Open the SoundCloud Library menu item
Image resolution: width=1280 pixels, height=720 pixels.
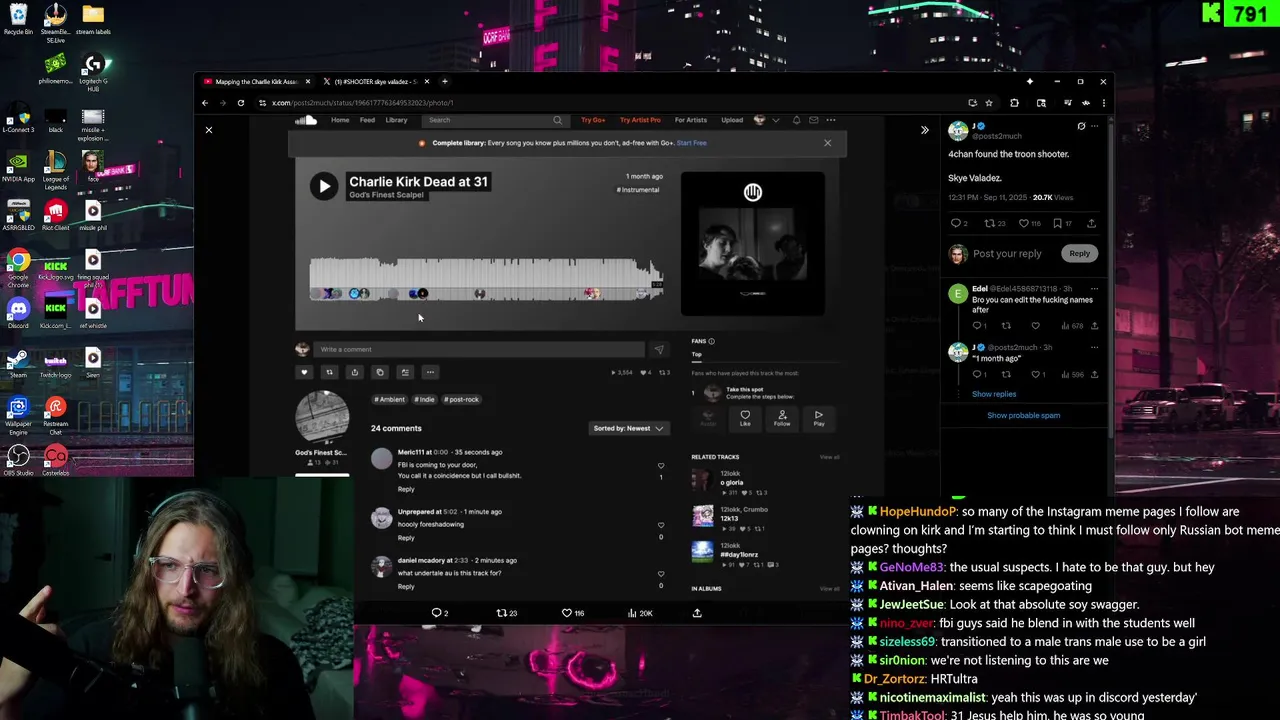[x=396, y=120]
